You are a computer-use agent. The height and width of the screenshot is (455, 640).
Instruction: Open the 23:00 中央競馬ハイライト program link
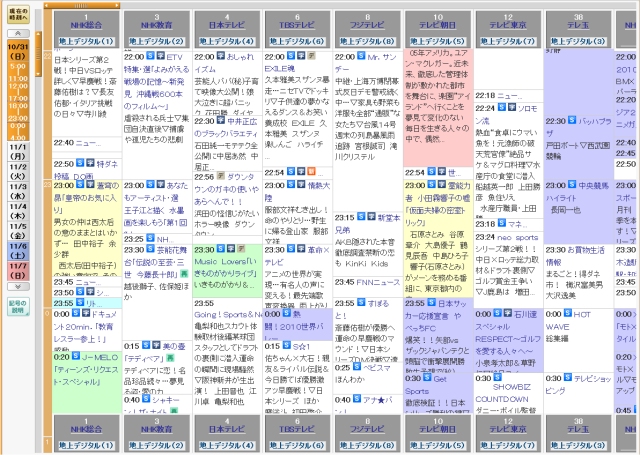pyautogui.click(x=577, y=191)
